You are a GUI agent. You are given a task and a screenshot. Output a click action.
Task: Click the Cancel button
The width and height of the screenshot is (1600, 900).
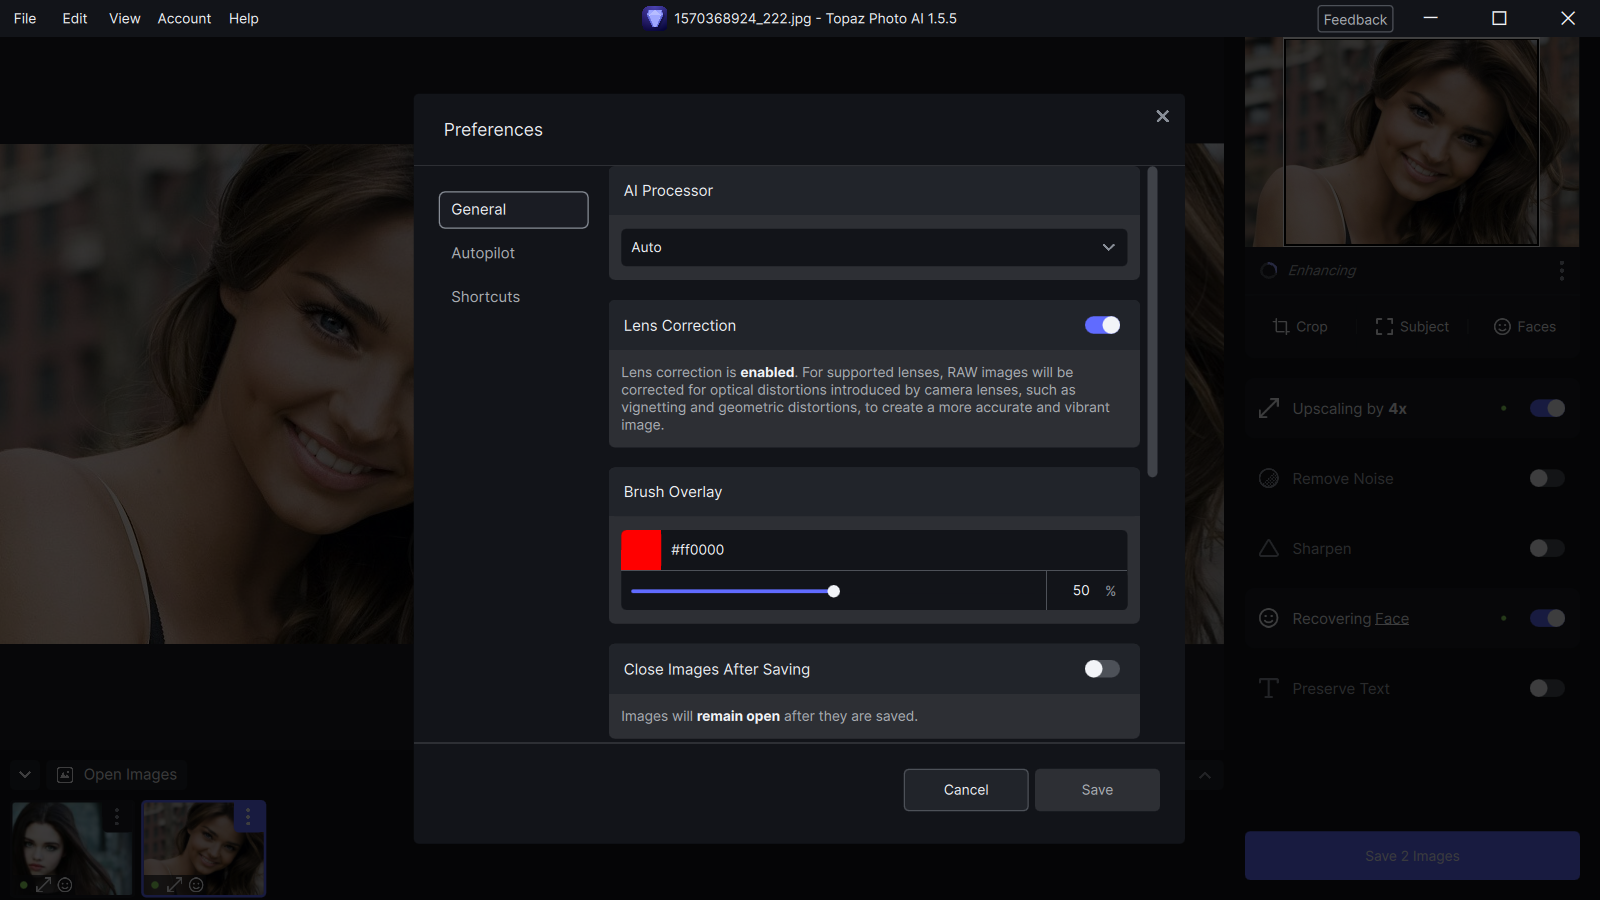point(966,790)
